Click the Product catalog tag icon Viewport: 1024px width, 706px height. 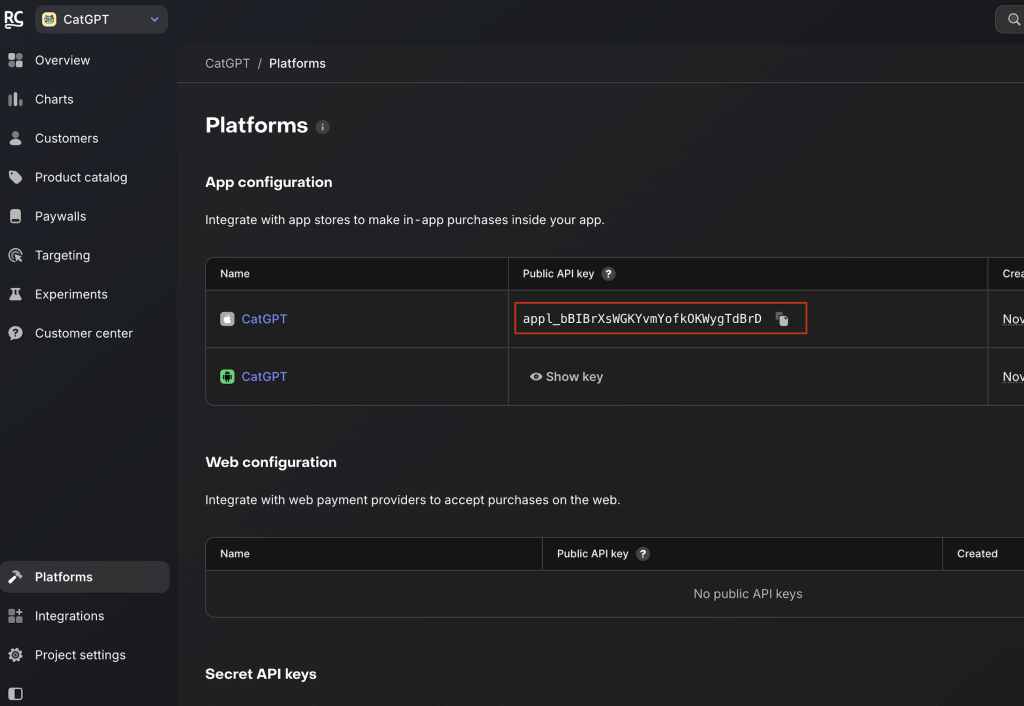coord(16,178)
